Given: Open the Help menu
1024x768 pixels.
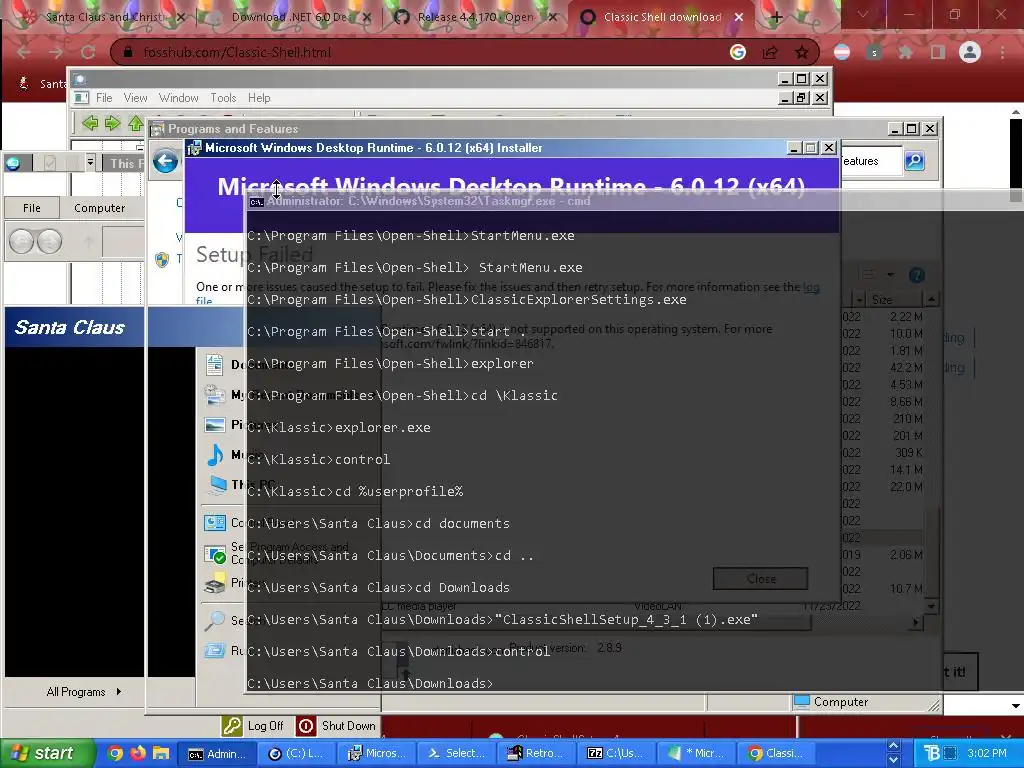Looking at the screenshot, I should point(259,98).
